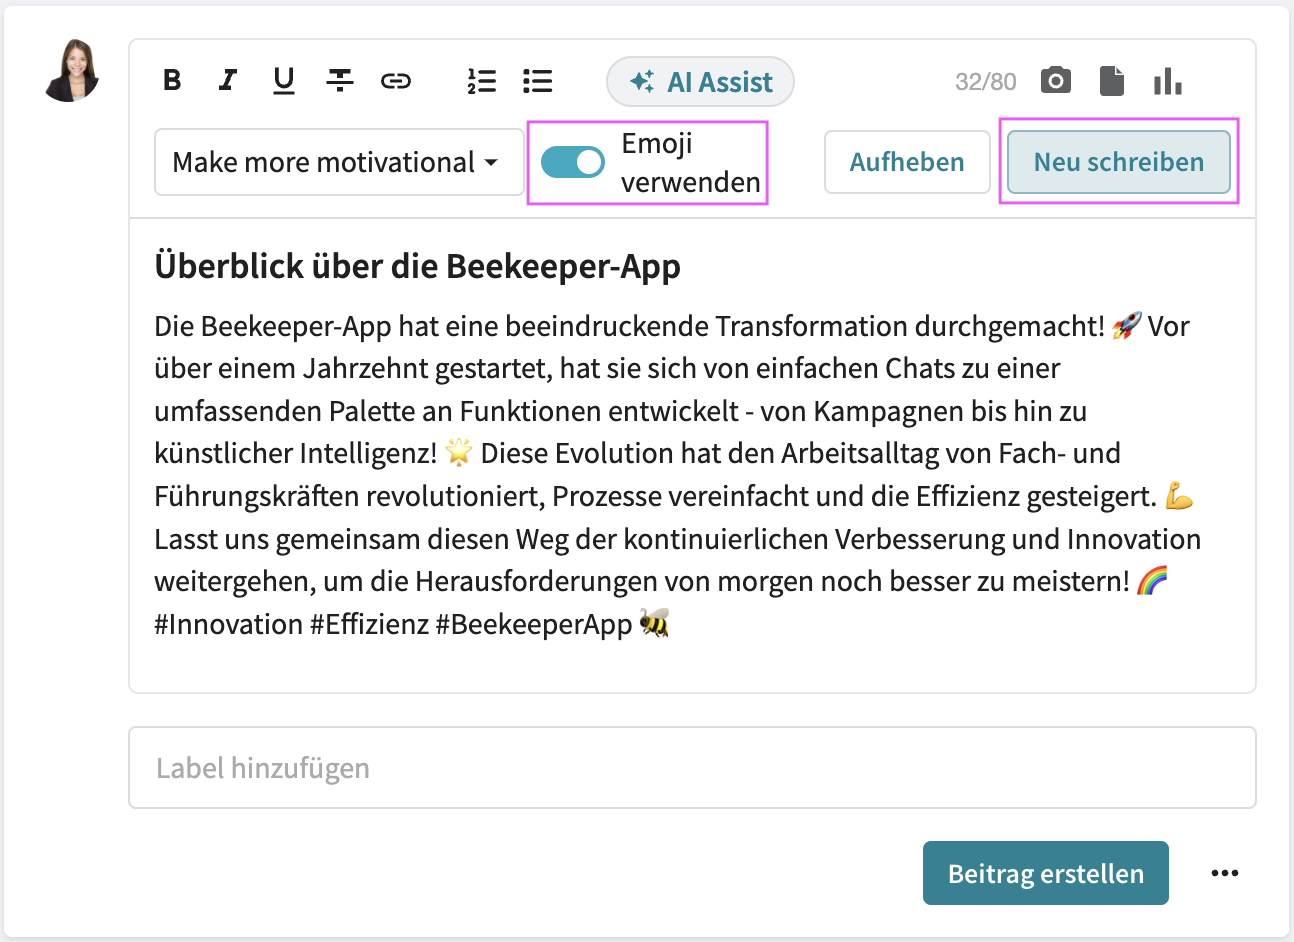Insert a hyperlink
Viewport: 1294px width, 942px height.
[396, 81]
